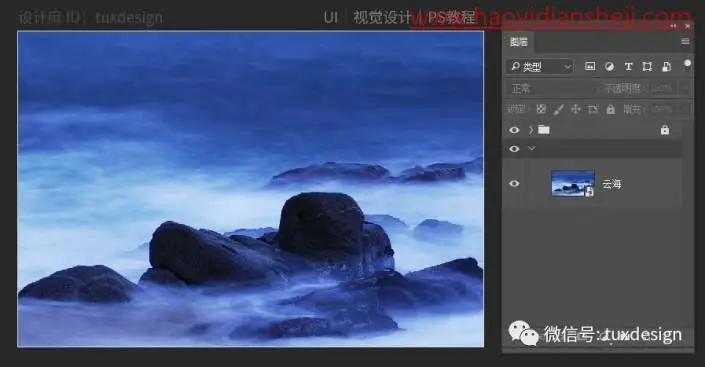
Task: Click the sea of clouds canvas image
Action: point(251,189)
